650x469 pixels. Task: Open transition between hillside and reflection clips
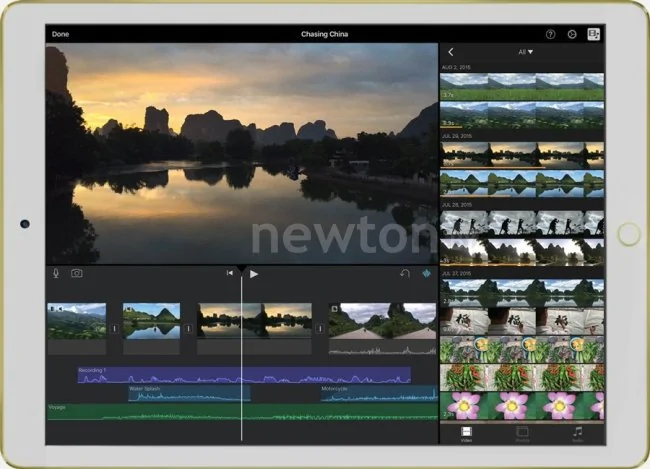point(114,329)
